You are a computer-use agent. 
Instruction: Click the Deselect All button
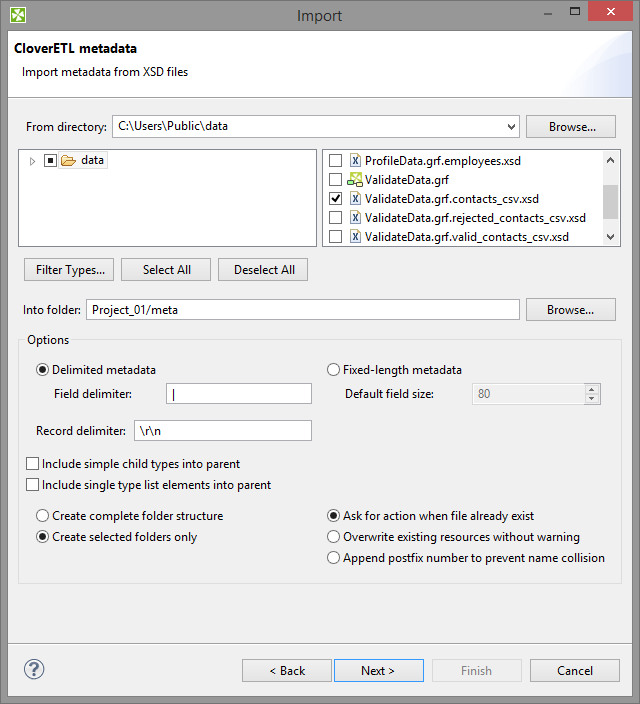click(264, 270)
